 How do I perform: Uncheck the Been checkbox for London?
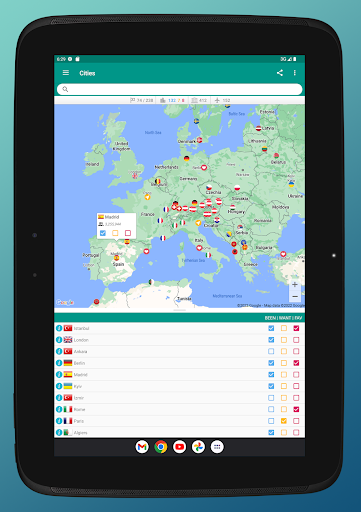(x=271, y=340)
